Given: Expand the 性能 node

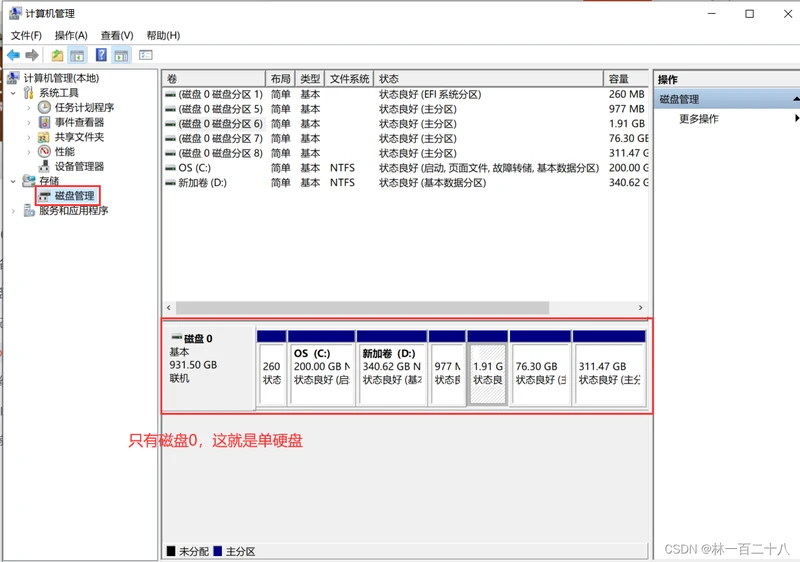Looking at the screenshot, I should pyautogui.click(x=29, y=152).
